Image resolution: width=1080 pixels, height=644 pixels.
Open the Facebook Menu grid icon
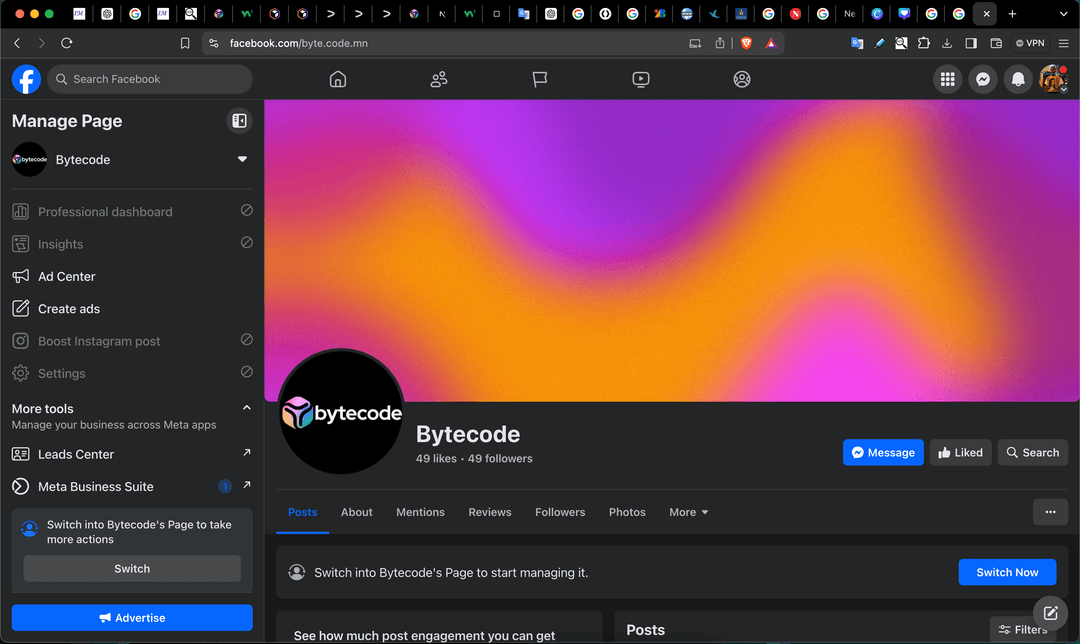click(948, 79)
